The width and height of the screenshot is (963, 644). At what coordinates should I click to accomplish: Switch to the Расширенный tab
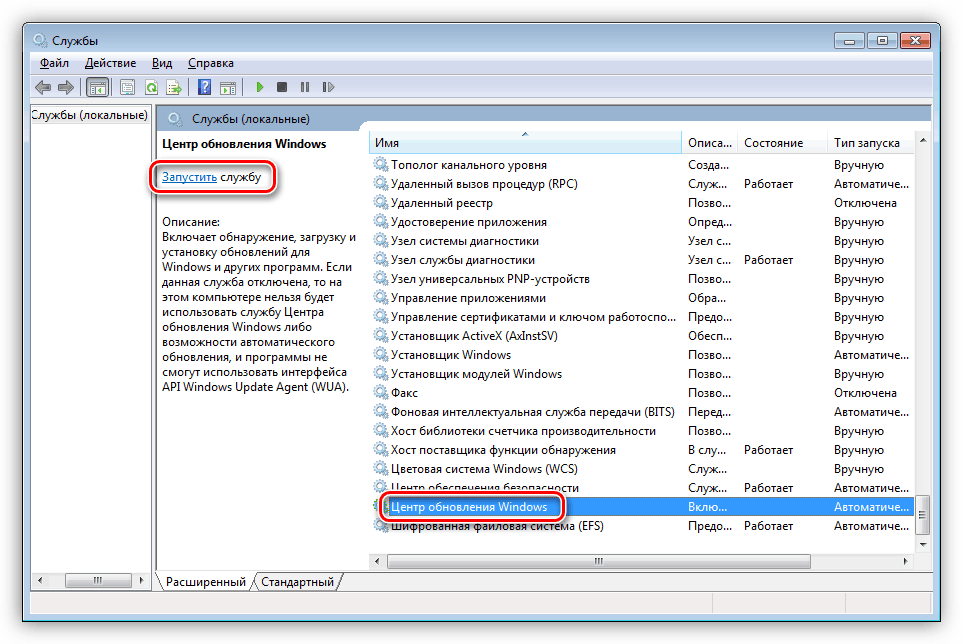206,581
